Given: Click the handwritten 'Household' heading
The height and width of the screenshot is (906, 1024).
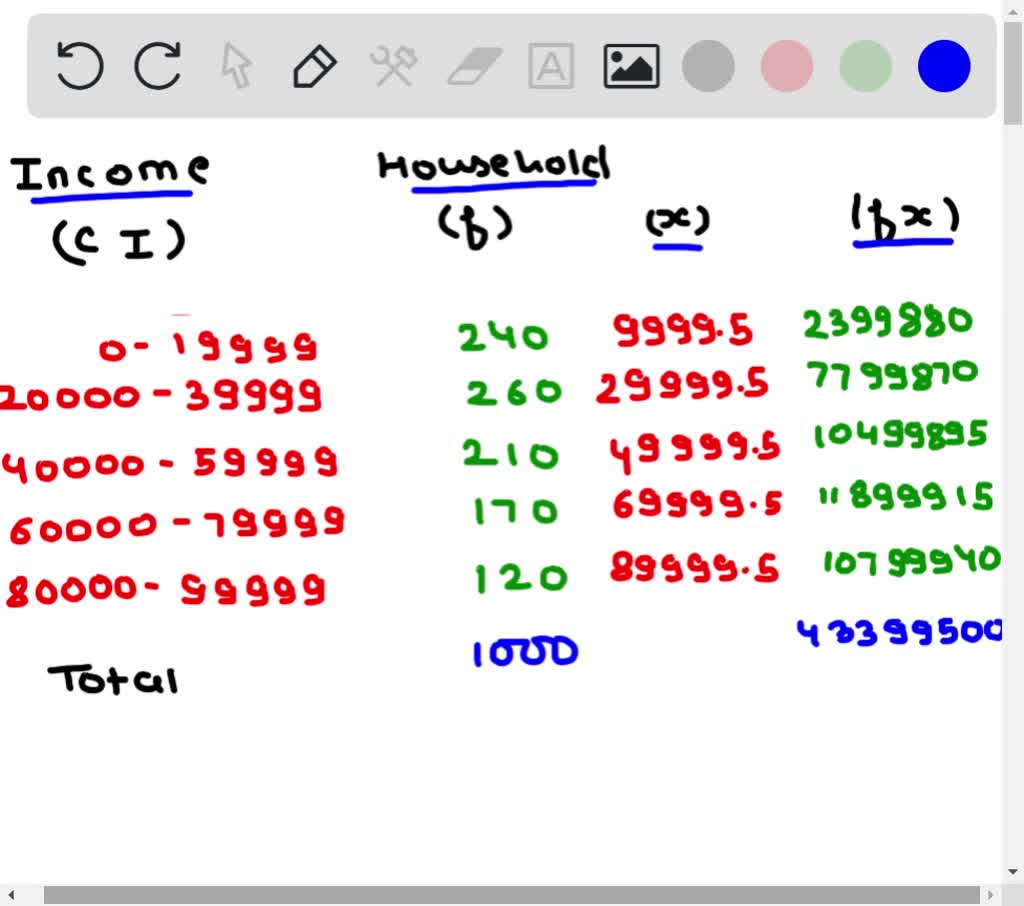Looking at the screenshot, I should coord(494,165).
